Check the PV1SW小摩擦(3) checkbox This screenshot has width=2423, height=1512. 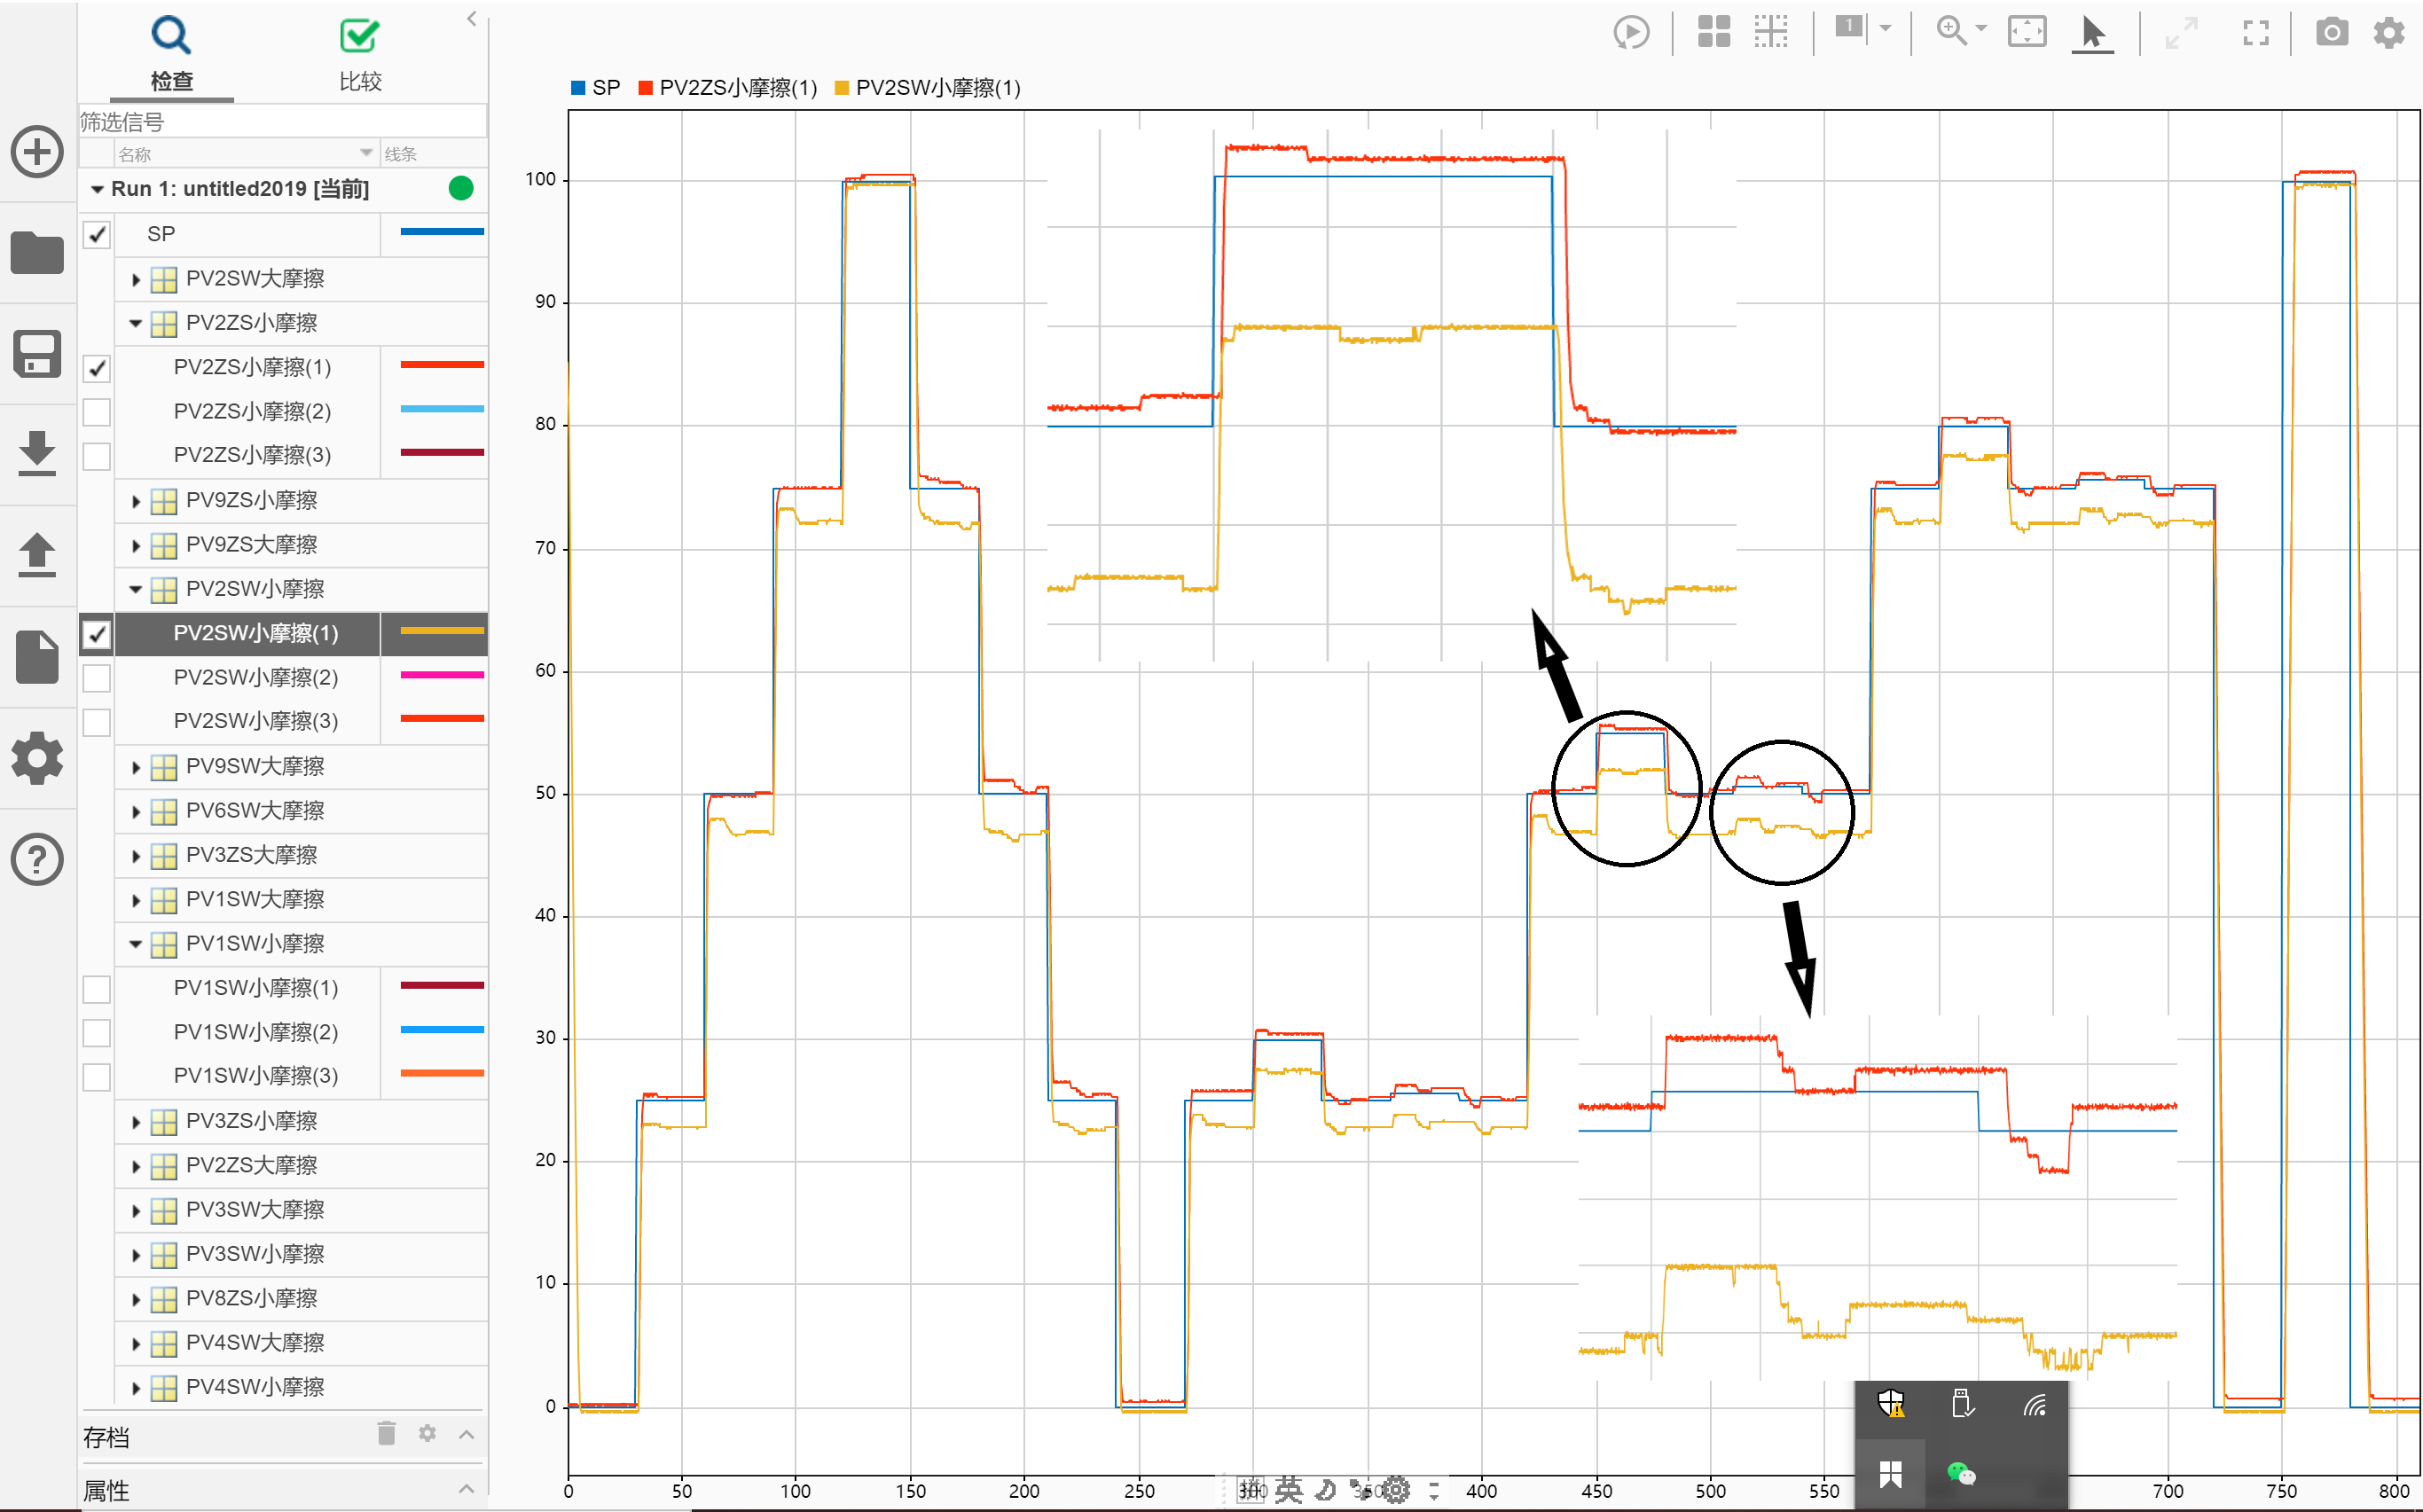point(96,1076)
